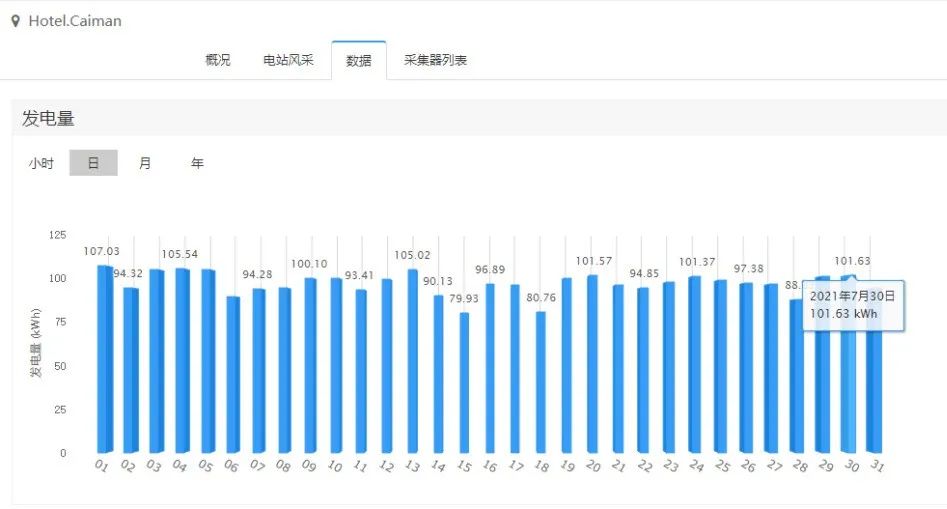
Task: Click the location pin icon beside Hotel.Caiman
Action: 15,21
